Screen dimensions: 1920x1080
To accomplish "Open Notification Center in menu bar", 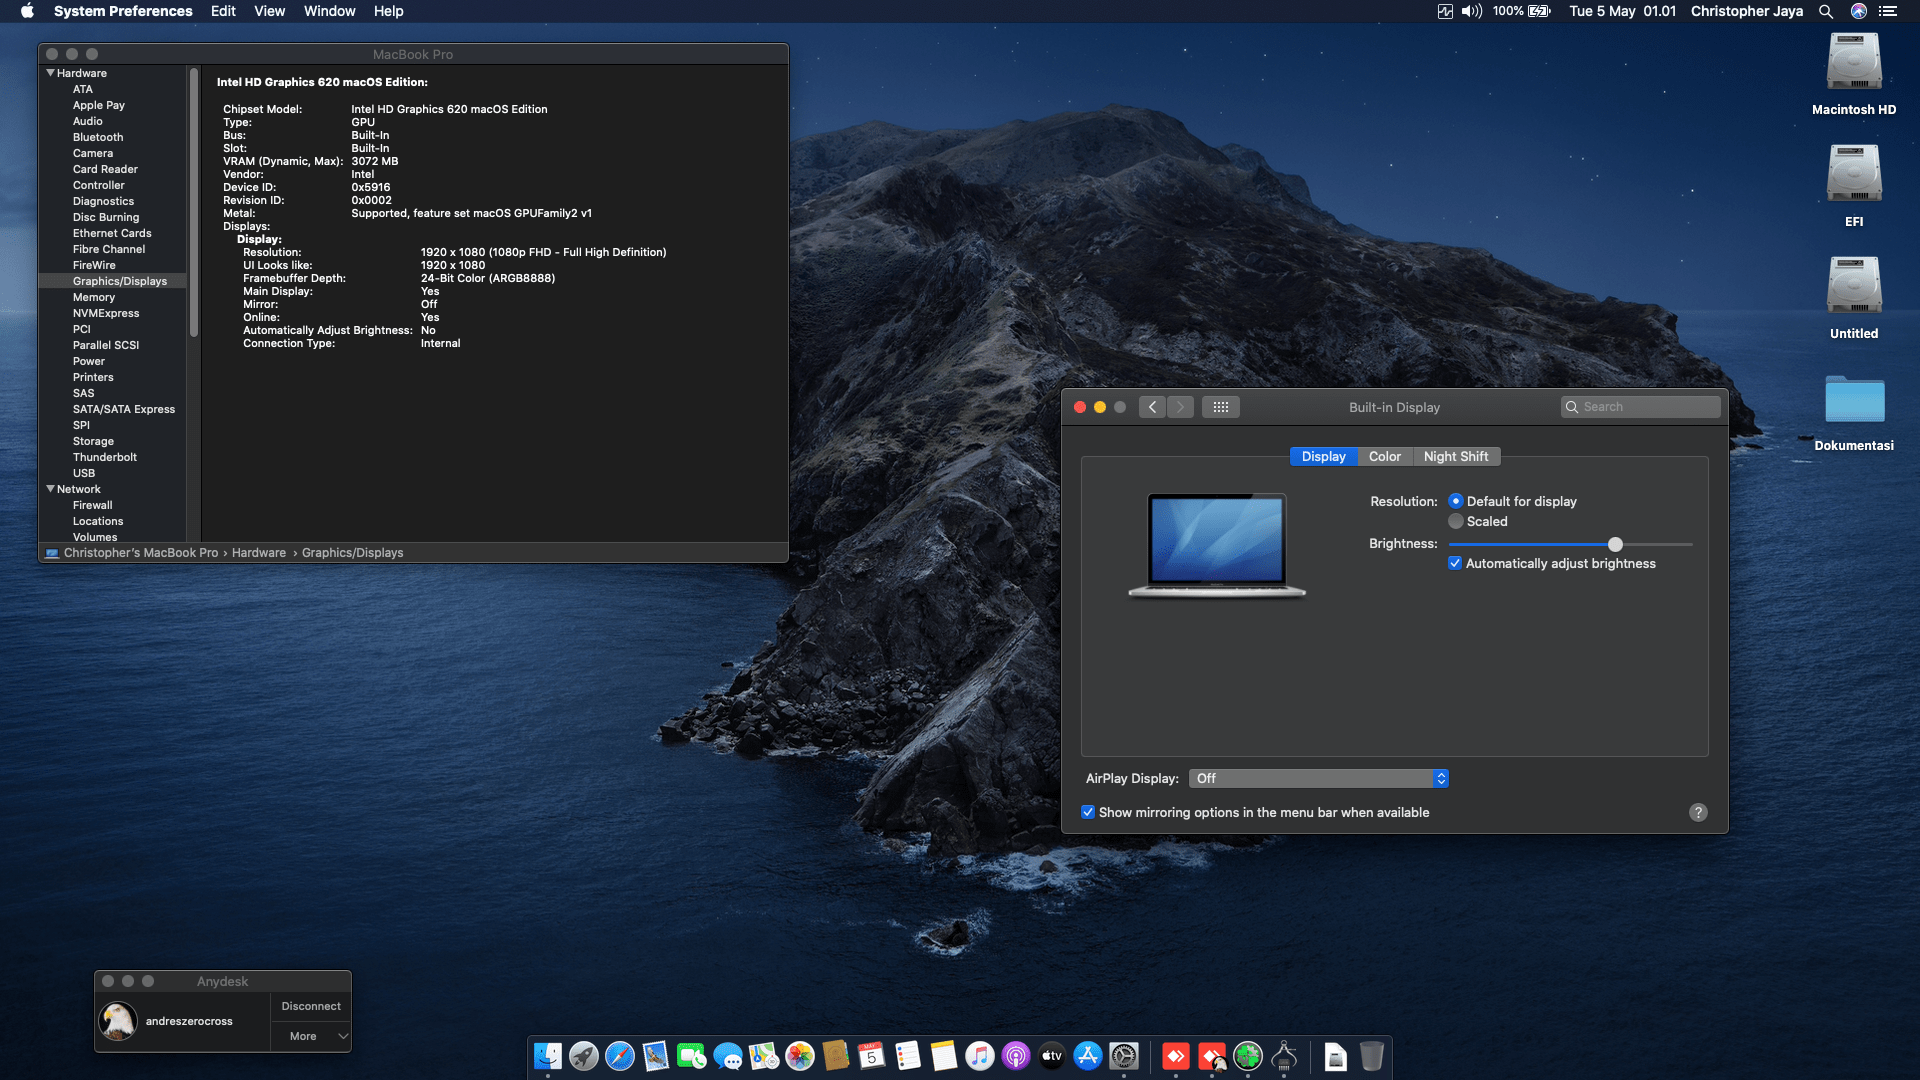I will [x=1888, y=11].
